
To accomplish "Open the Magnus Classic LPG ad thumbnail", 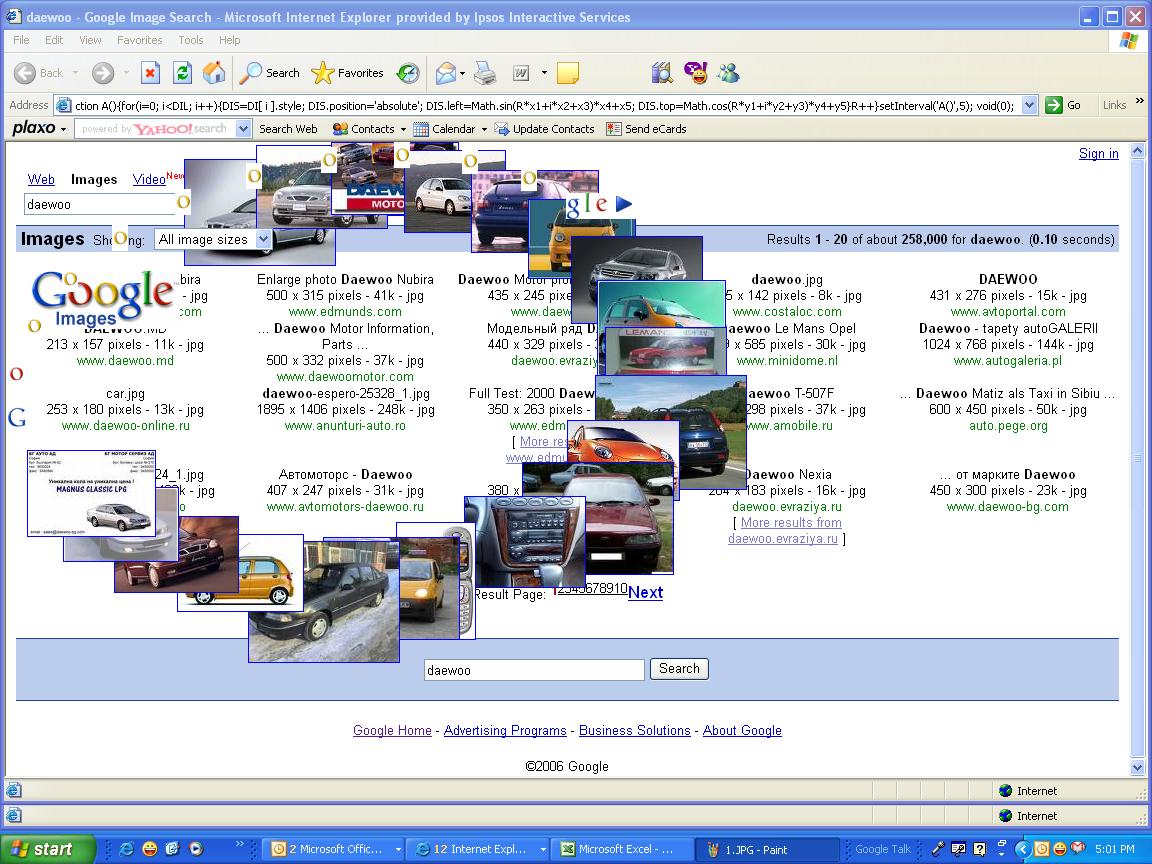I will click(91, 493).
